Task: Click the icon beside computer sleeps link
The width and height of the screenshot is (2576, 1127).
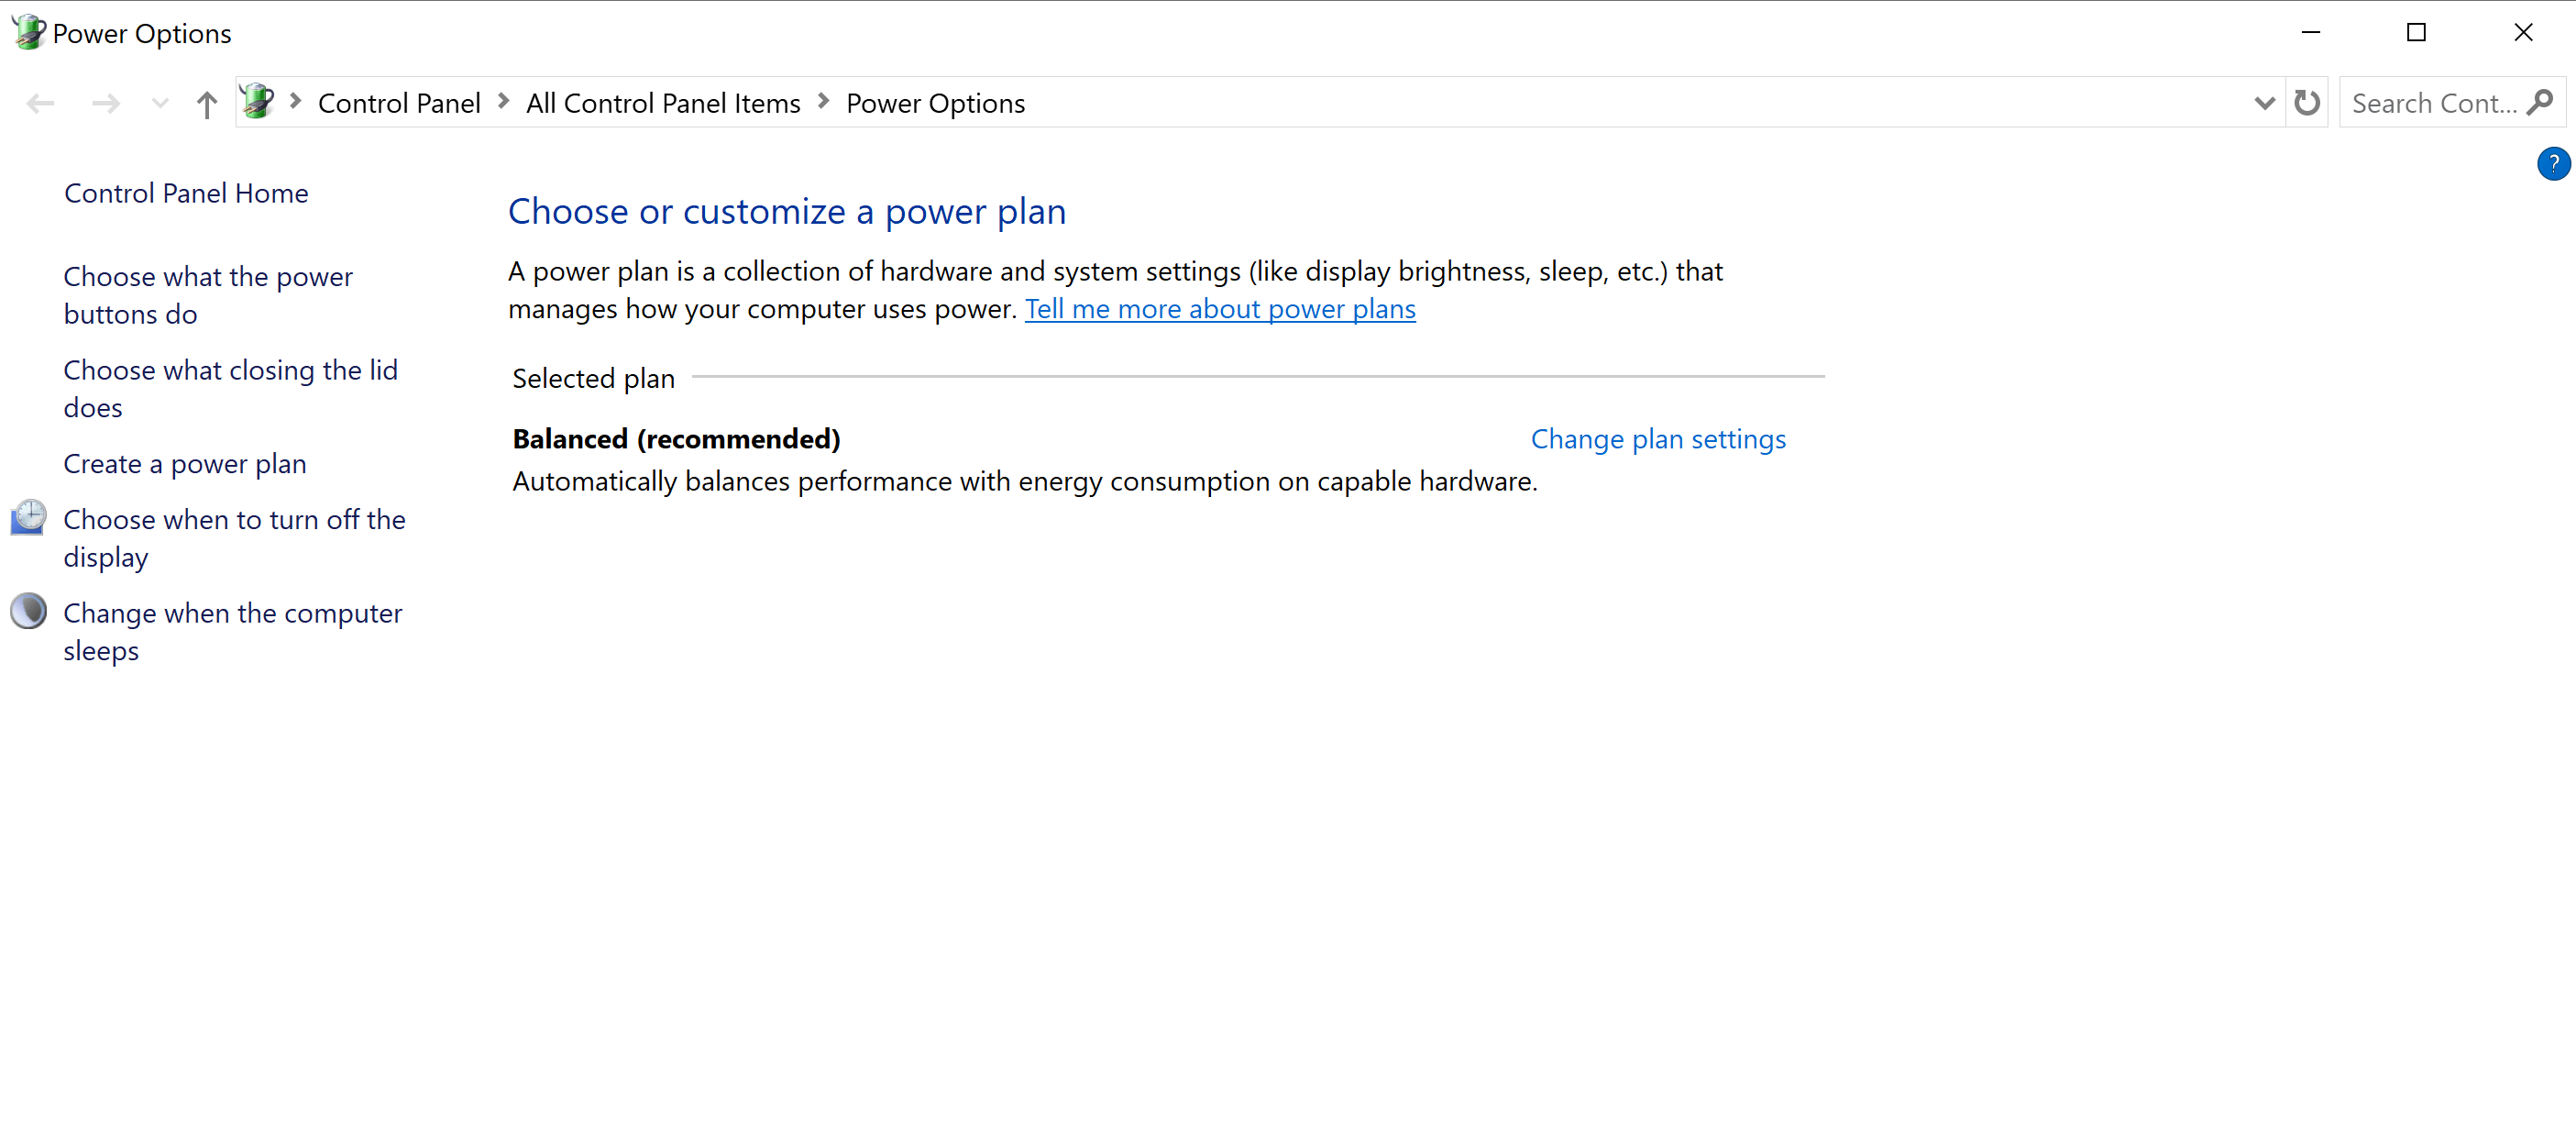Action: [x=28, y=611]
